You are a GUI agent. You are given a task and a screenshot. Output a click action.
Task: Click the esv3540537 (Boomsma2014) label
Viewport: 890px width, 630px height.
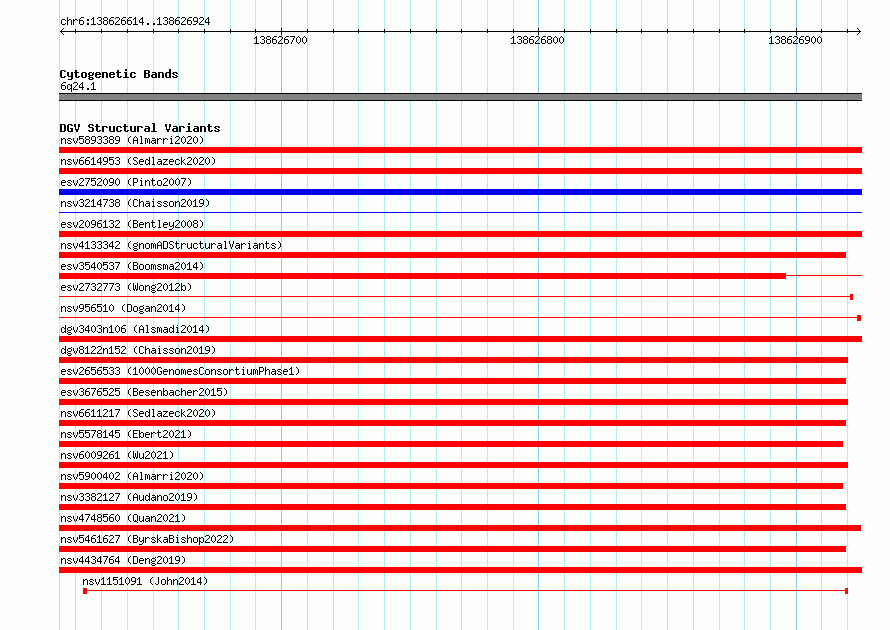132,266
